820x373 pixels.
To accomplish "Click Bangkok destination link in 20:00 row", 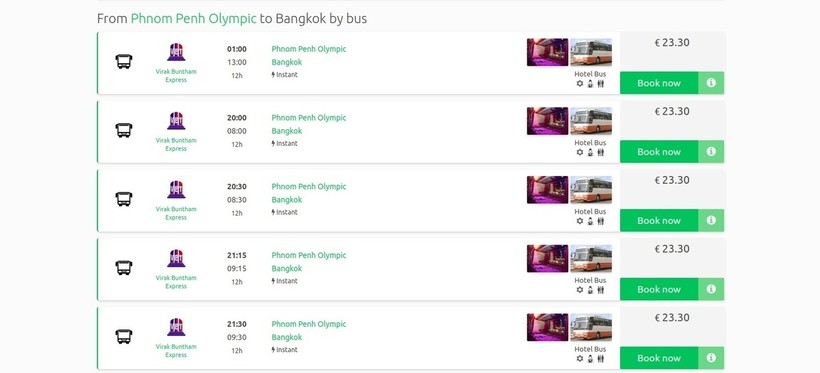I will tap(287, 131).
